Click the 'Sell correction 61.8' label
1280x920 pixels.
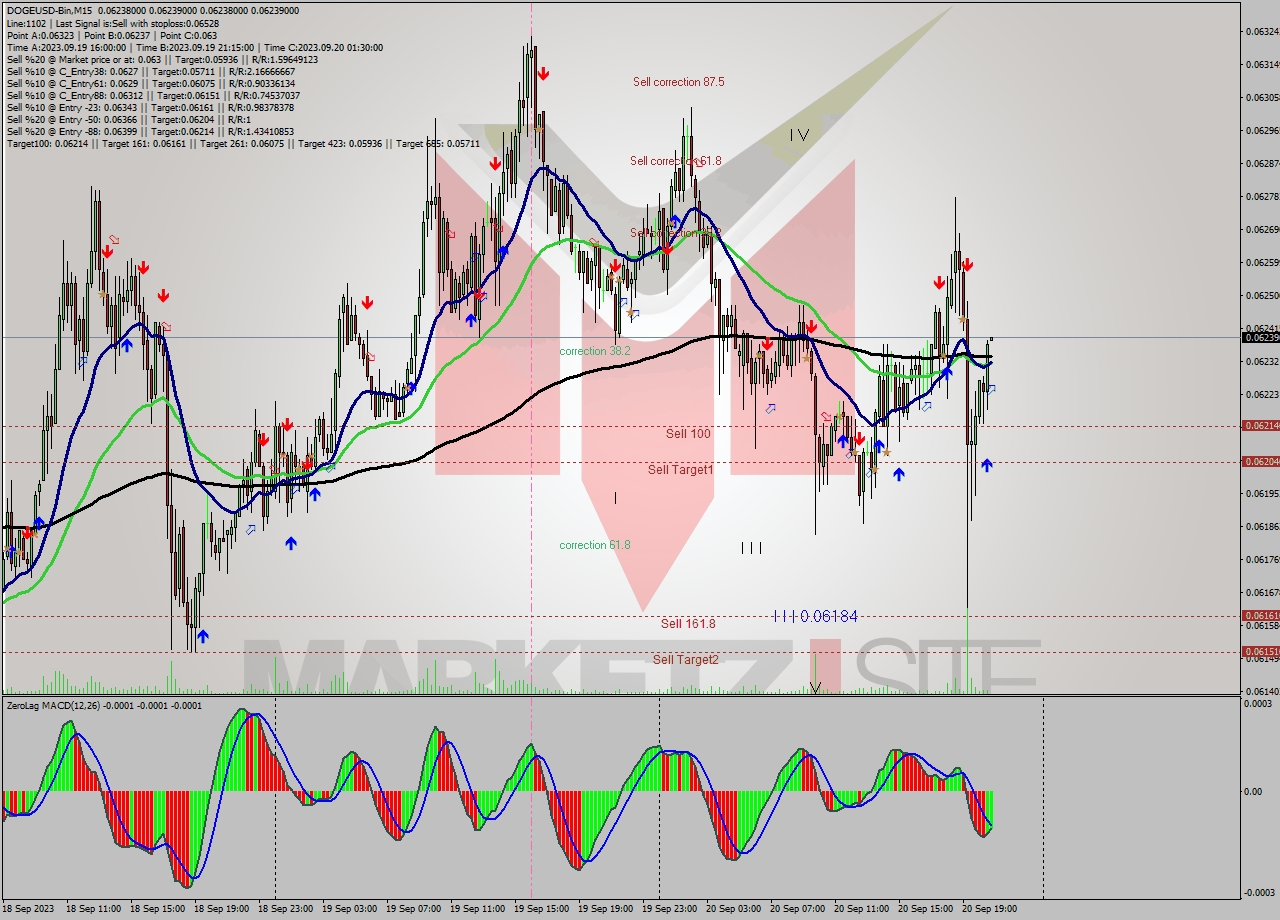[675, 160]
